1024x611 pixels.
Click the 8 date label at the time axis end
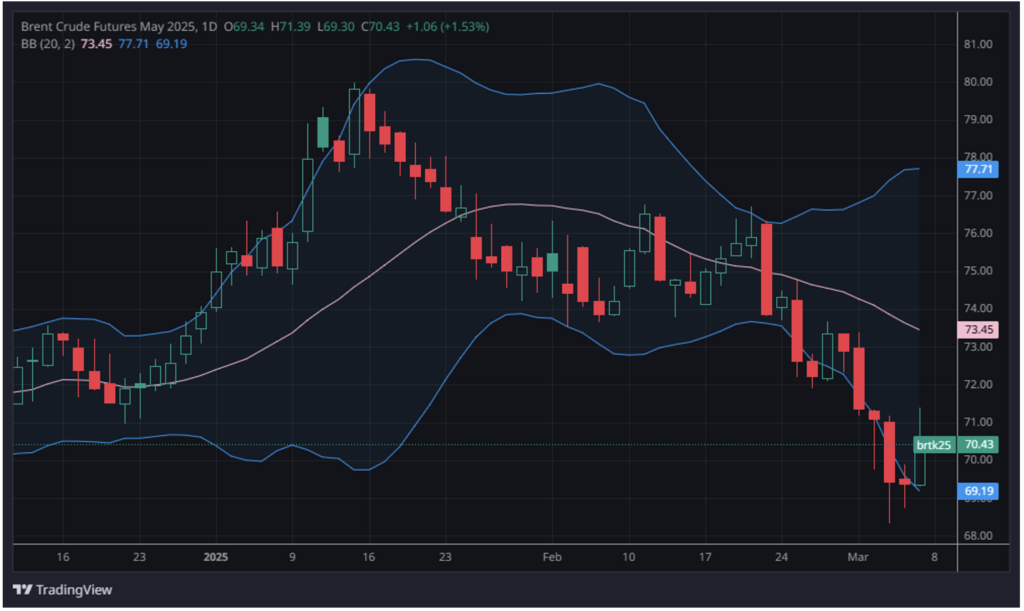(x=934, y=556)
